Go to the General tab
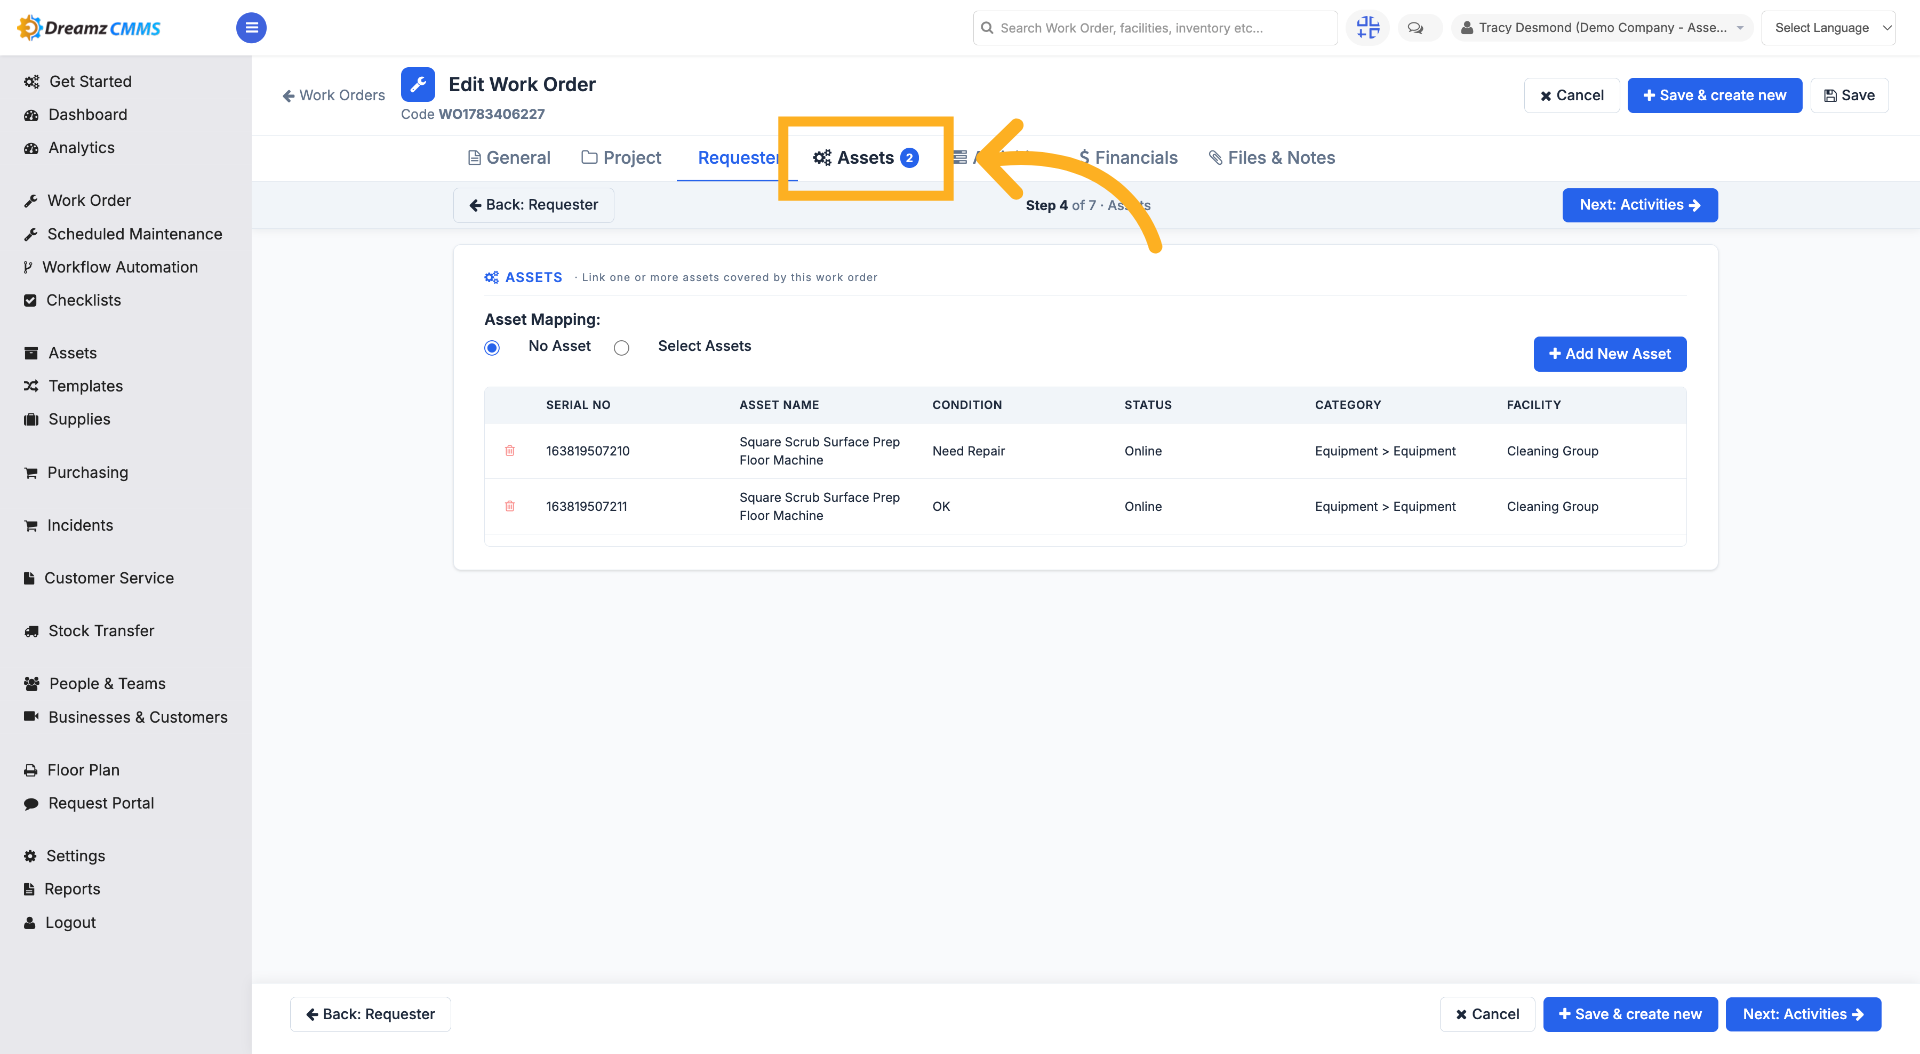 [x=509, y=158]
